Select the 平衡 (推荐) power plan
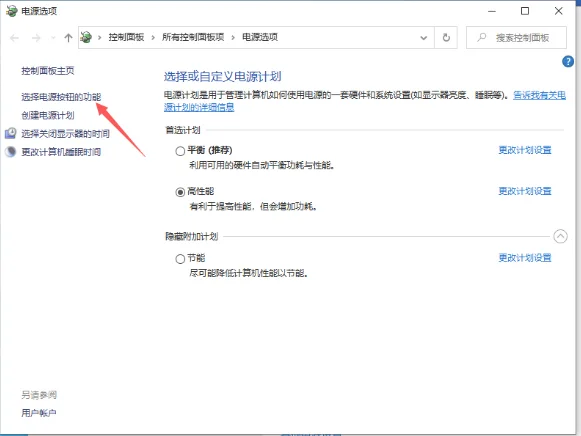This screenshot has width=581, height=436. tap(180, 151)
